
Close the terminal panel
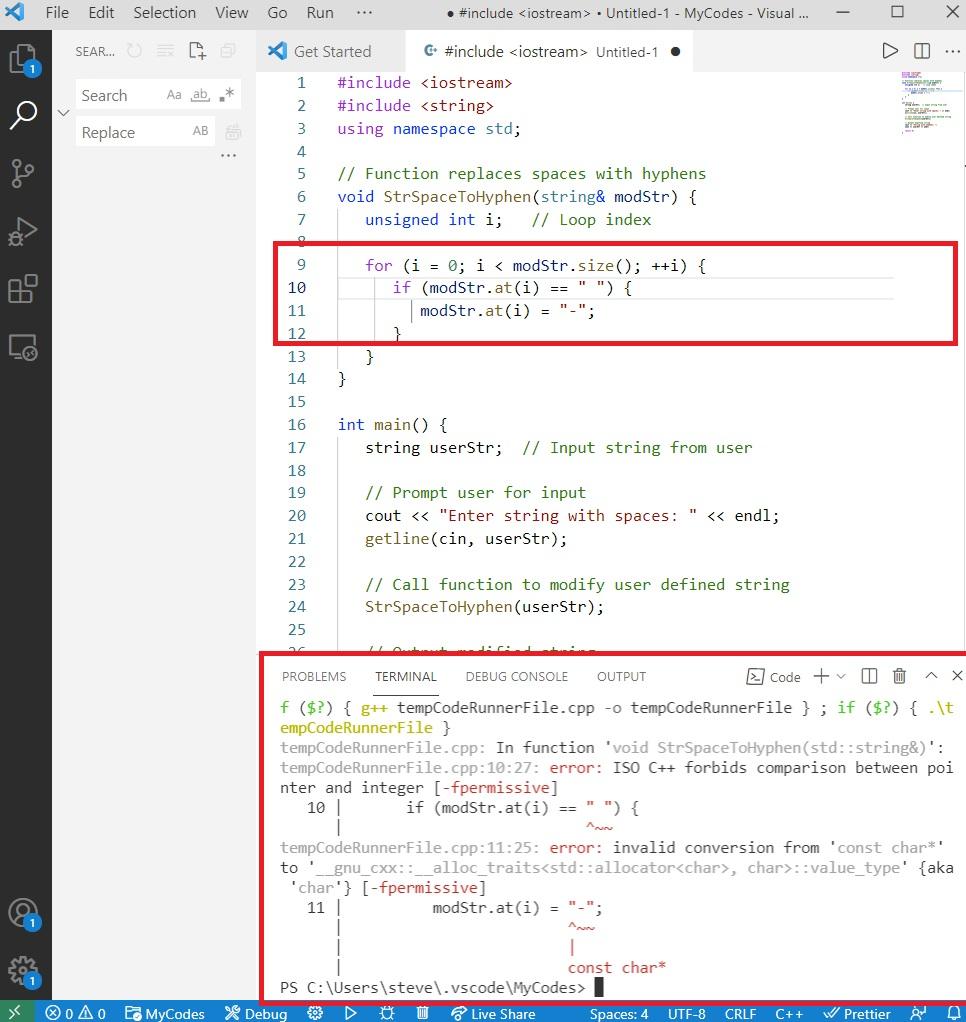click(x=957, y=676)
